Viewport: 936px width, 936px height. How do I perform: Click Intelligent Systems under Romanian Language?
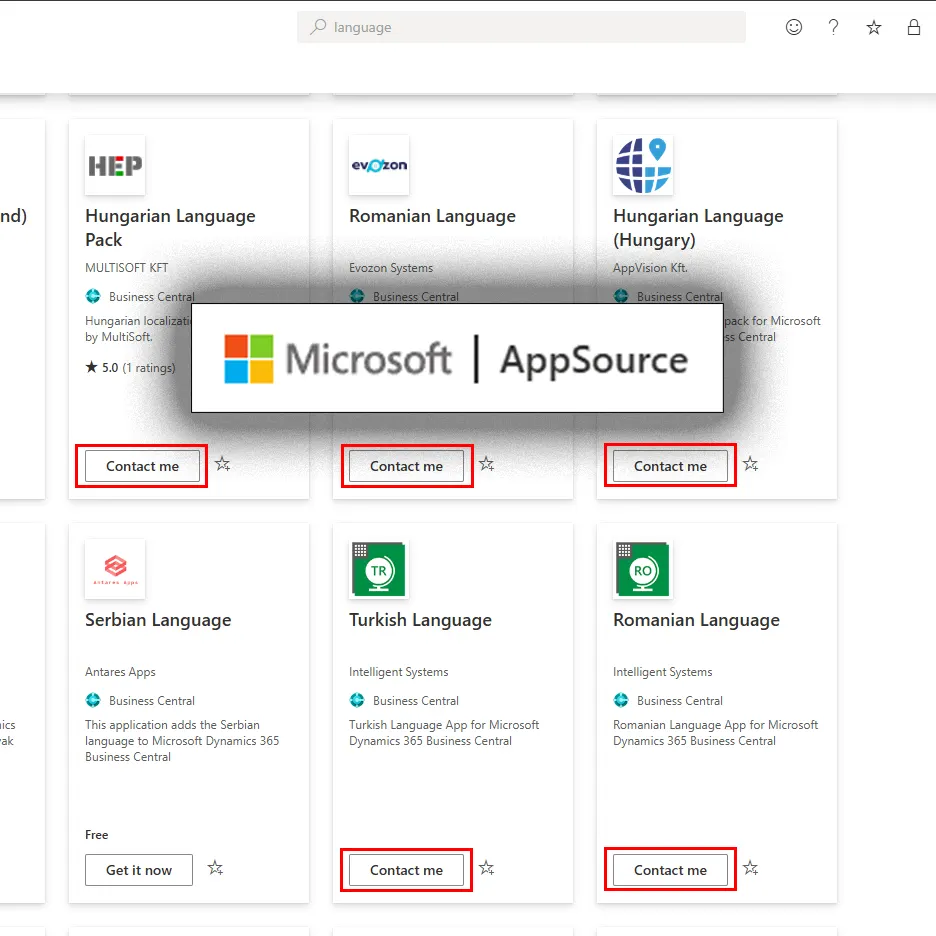tap(662, 672)
